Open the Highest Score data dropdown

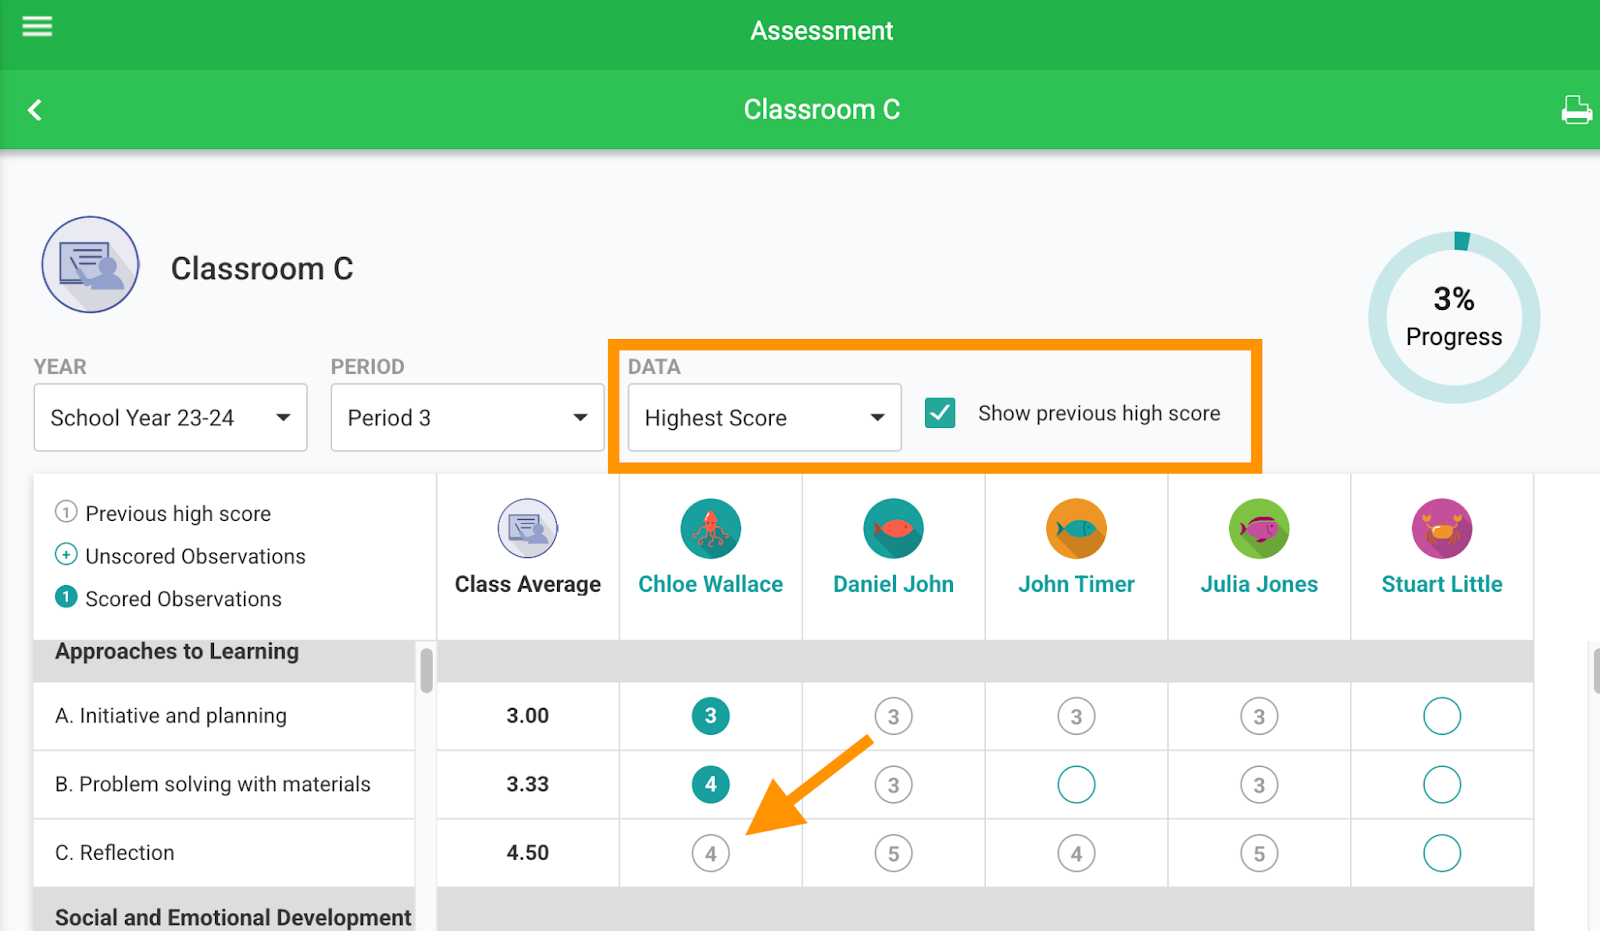pos(764,418)
